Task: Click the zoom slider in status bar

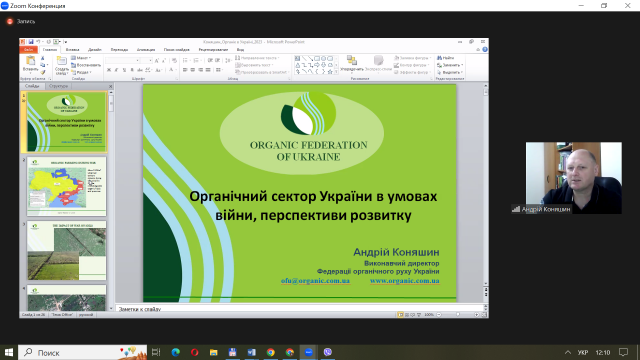Action: point(458,315)
